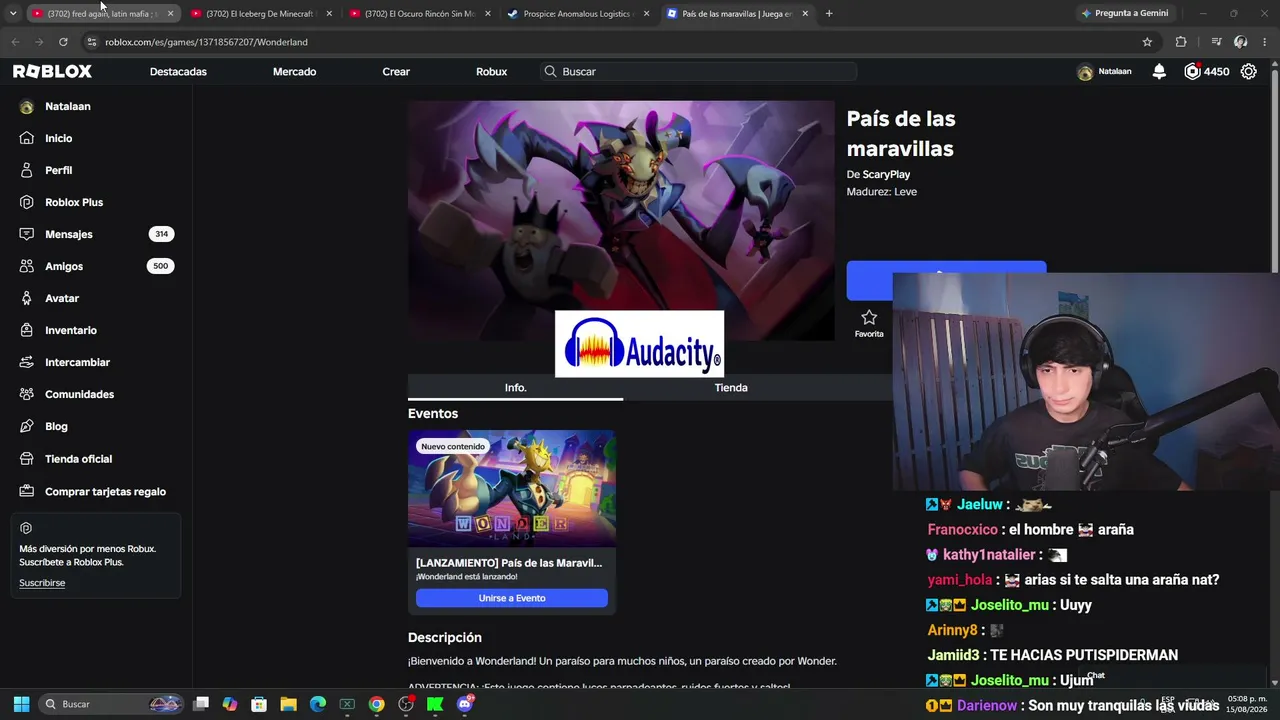Click the Suscribirse link for Roblox Plus
The image size is (1280, 720).
tap(42, 583)
